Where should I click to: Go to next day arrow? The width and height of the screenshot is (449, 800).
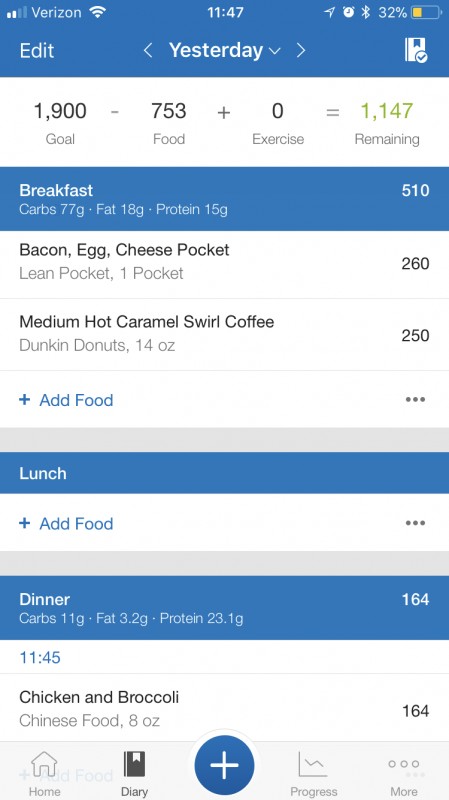pos(301,50)
